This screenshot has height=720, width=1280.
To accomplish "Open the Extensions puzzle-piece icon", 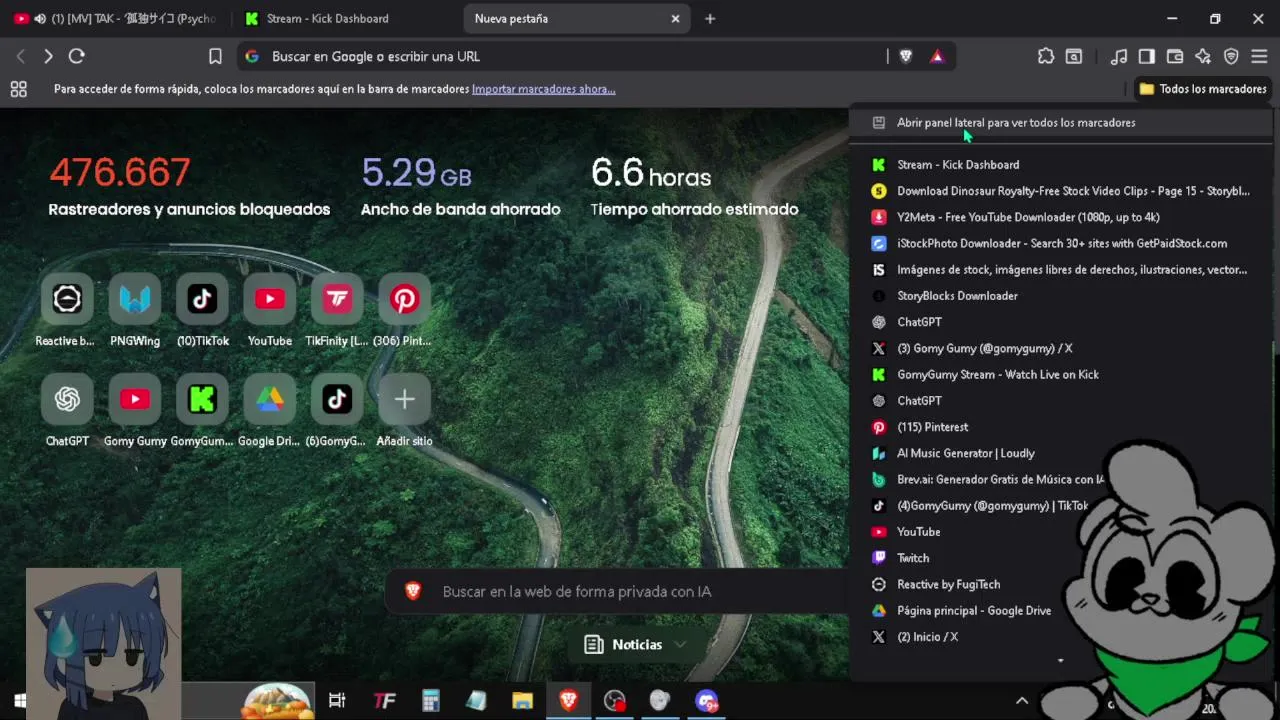I will (x=1046, y=56).
